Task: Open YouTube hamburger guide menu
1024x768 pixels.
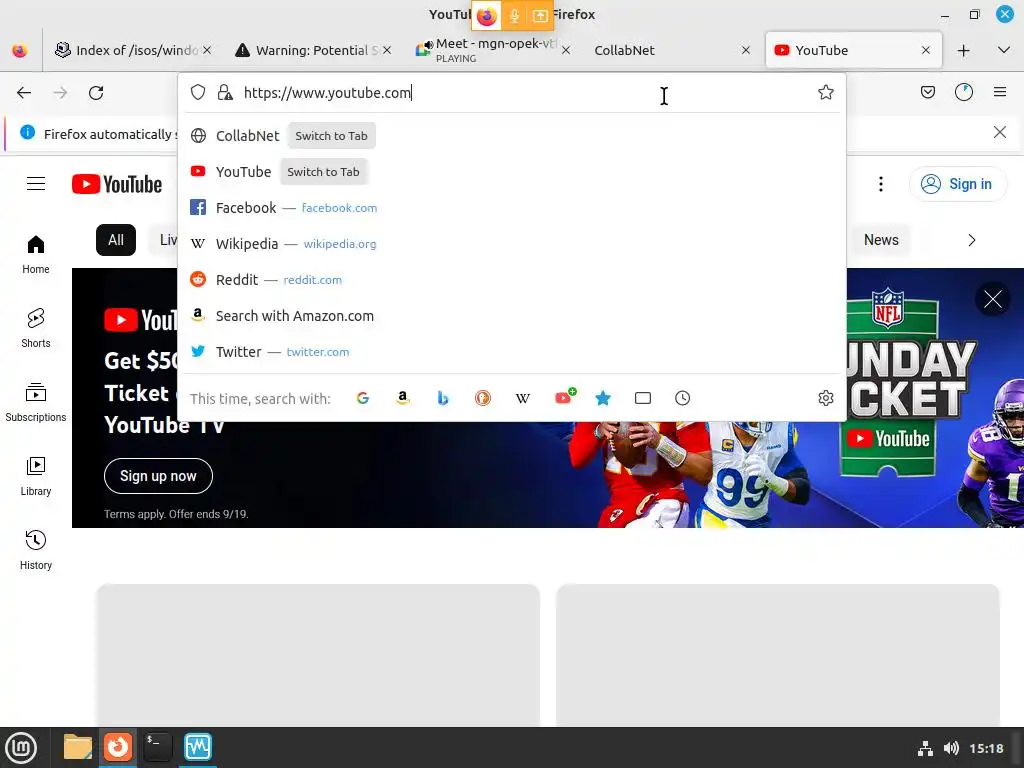Action: pos(36,184)
